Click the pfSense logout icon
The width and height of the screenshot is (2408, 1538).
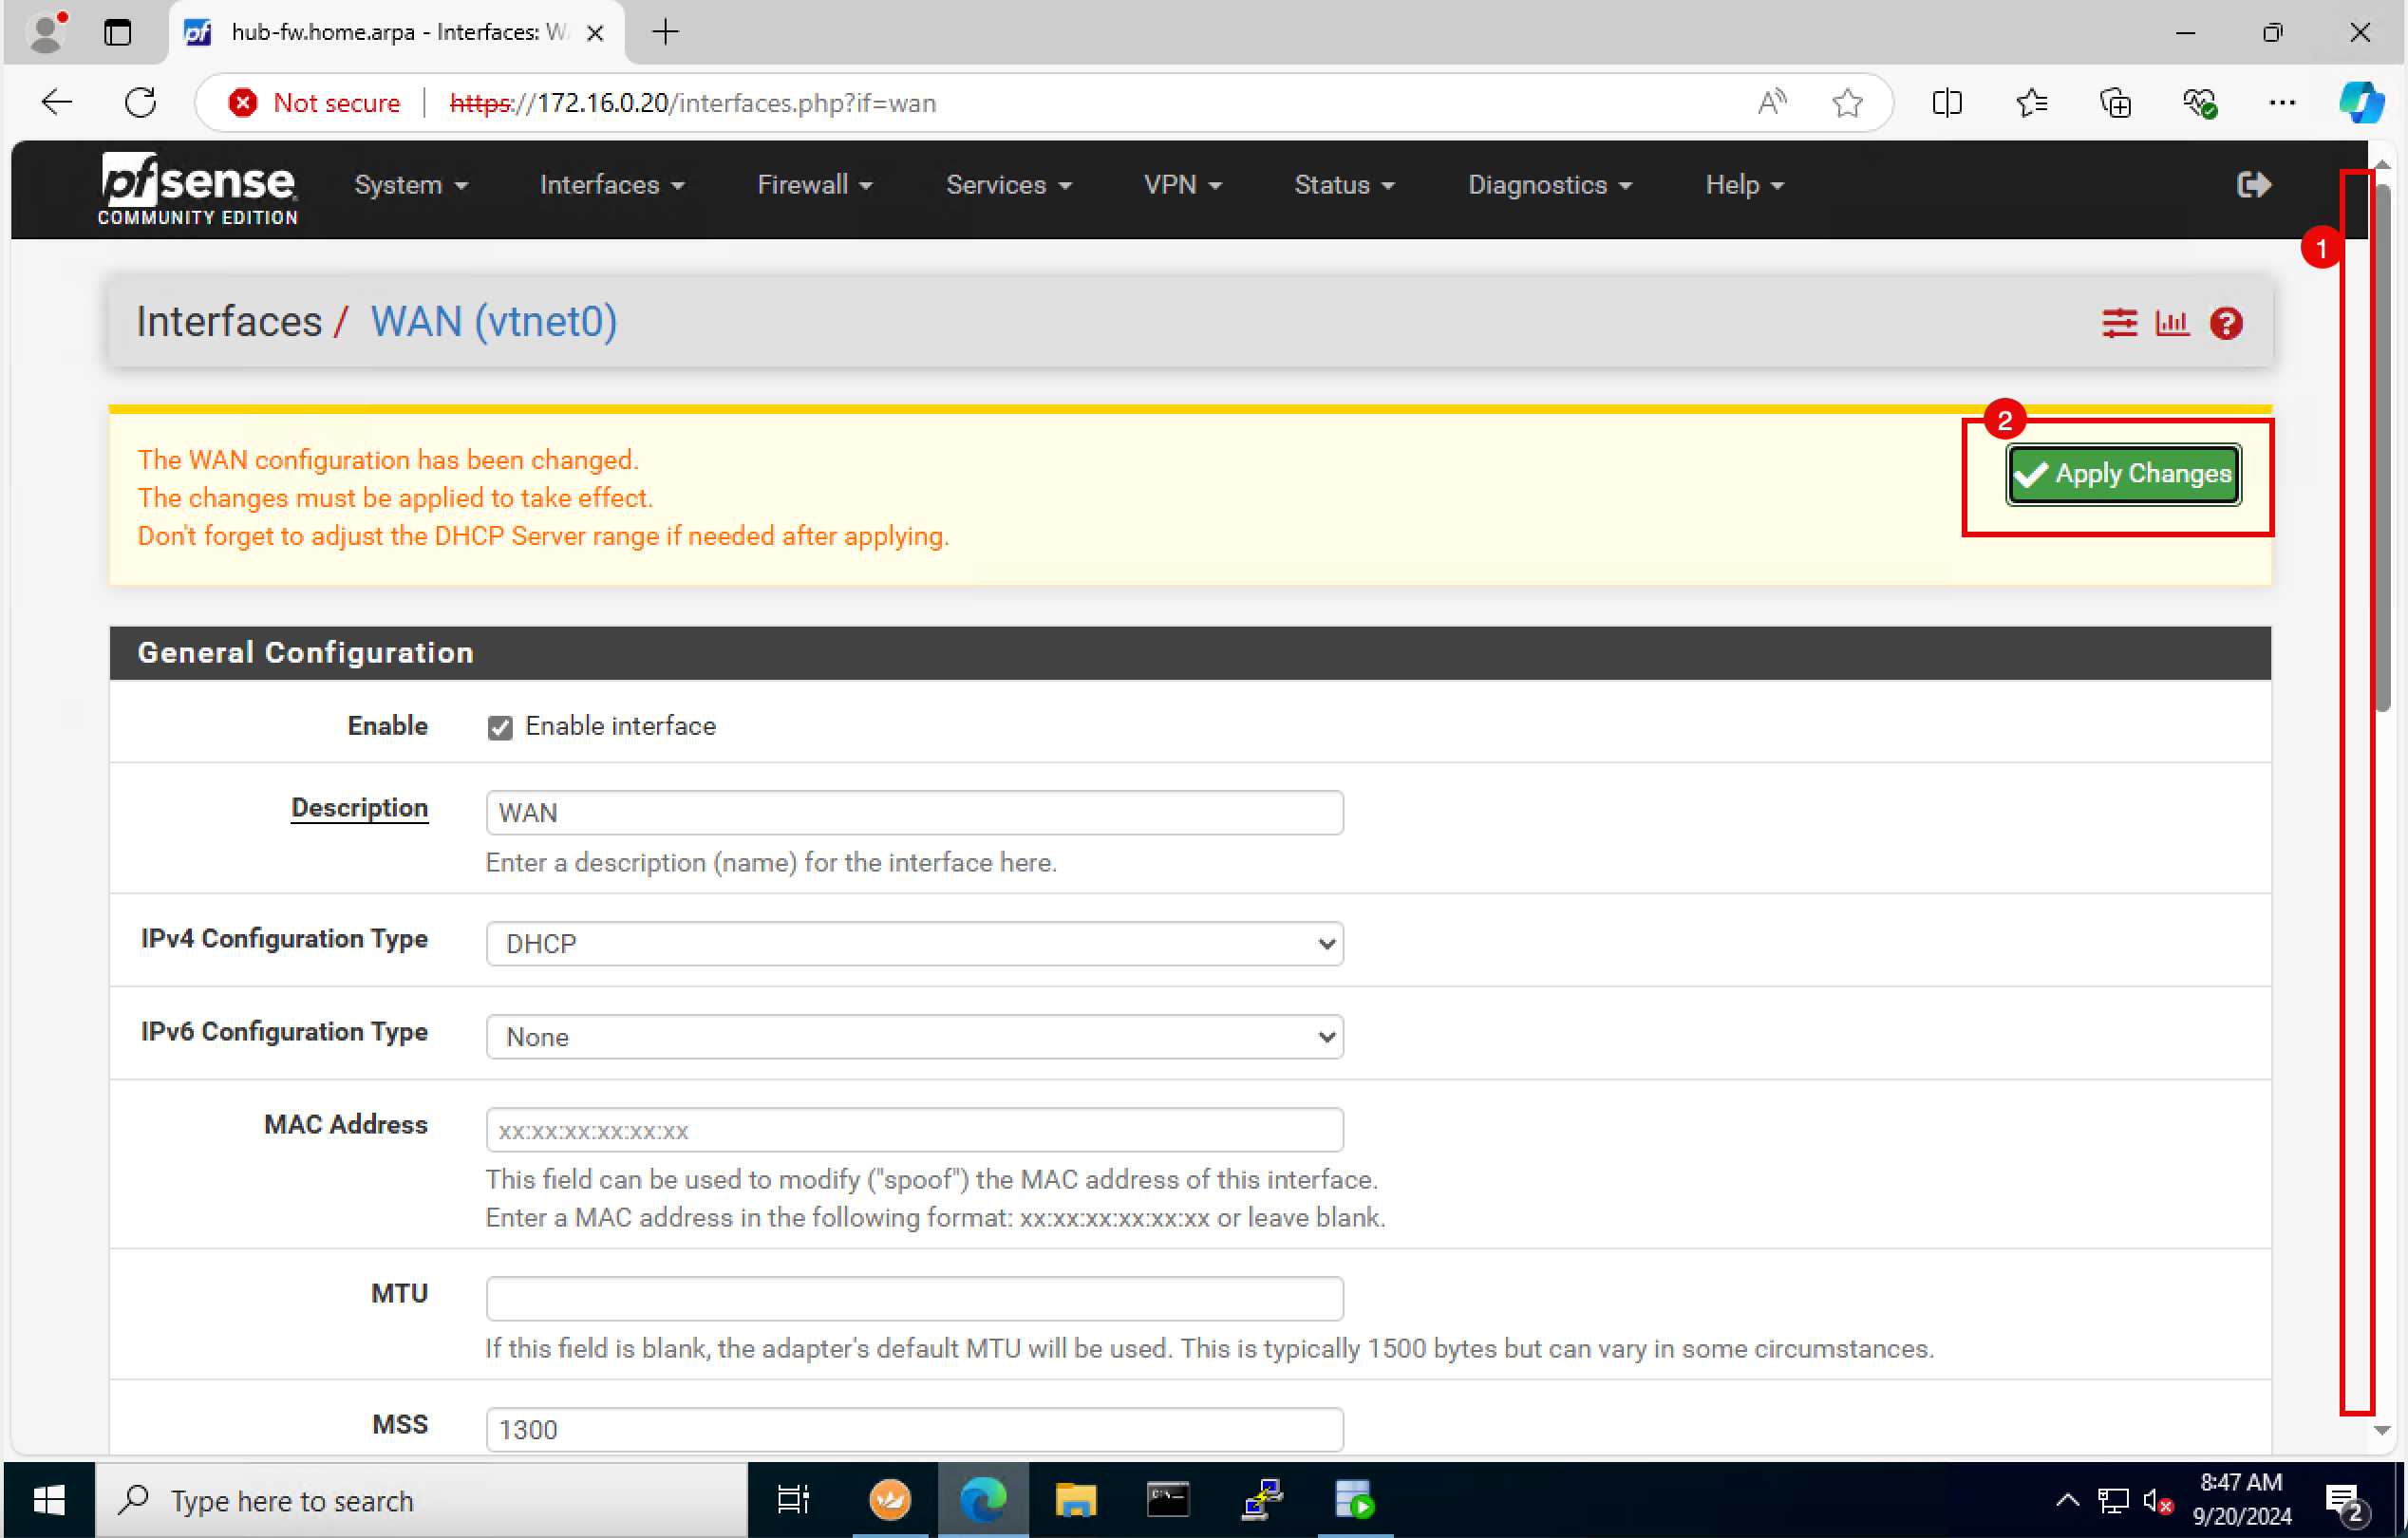point(2253,185)
